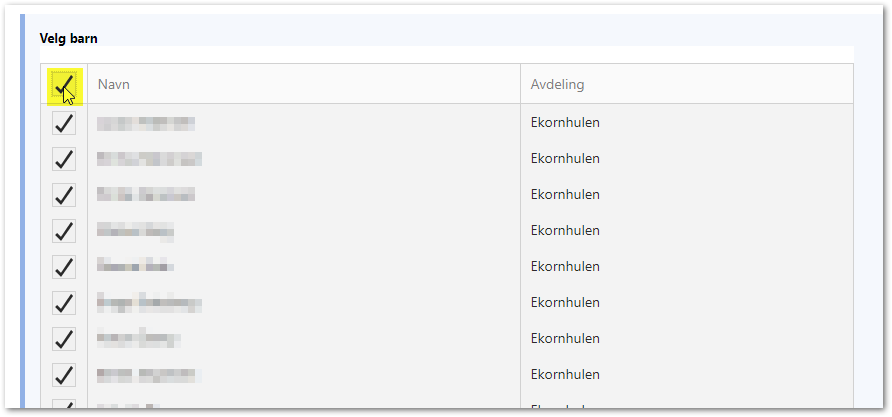Select the fourth row's Ekornhulen cell

[x=565, y=230]
